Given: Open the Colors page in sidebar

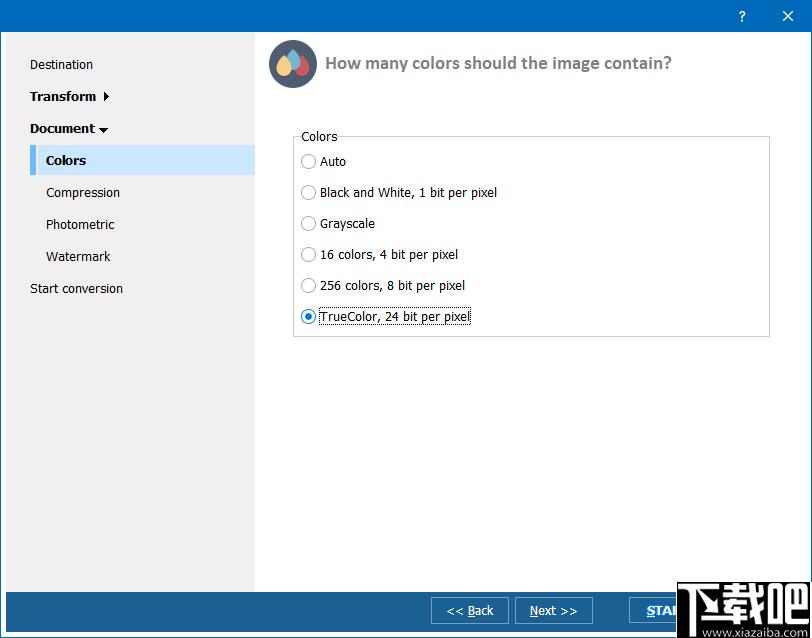Looking at the screenshot, I should click(142, 160).
